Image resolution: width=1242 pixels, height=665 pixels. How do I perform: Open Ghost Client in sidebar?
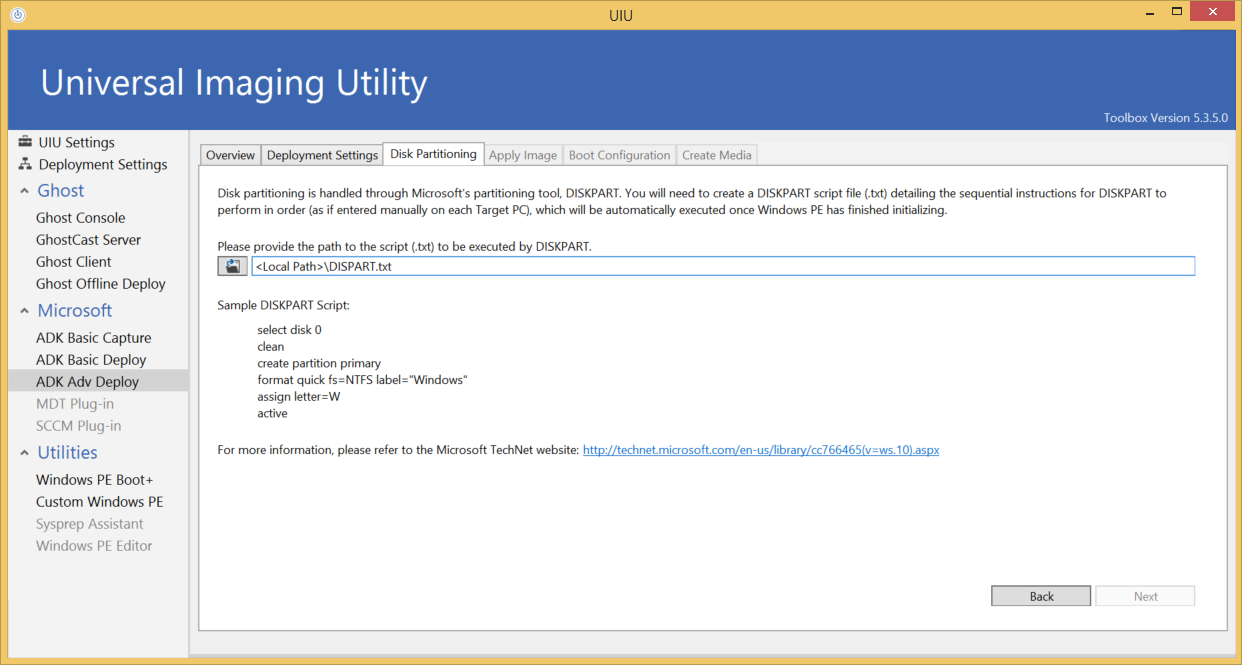pos(74,262)
